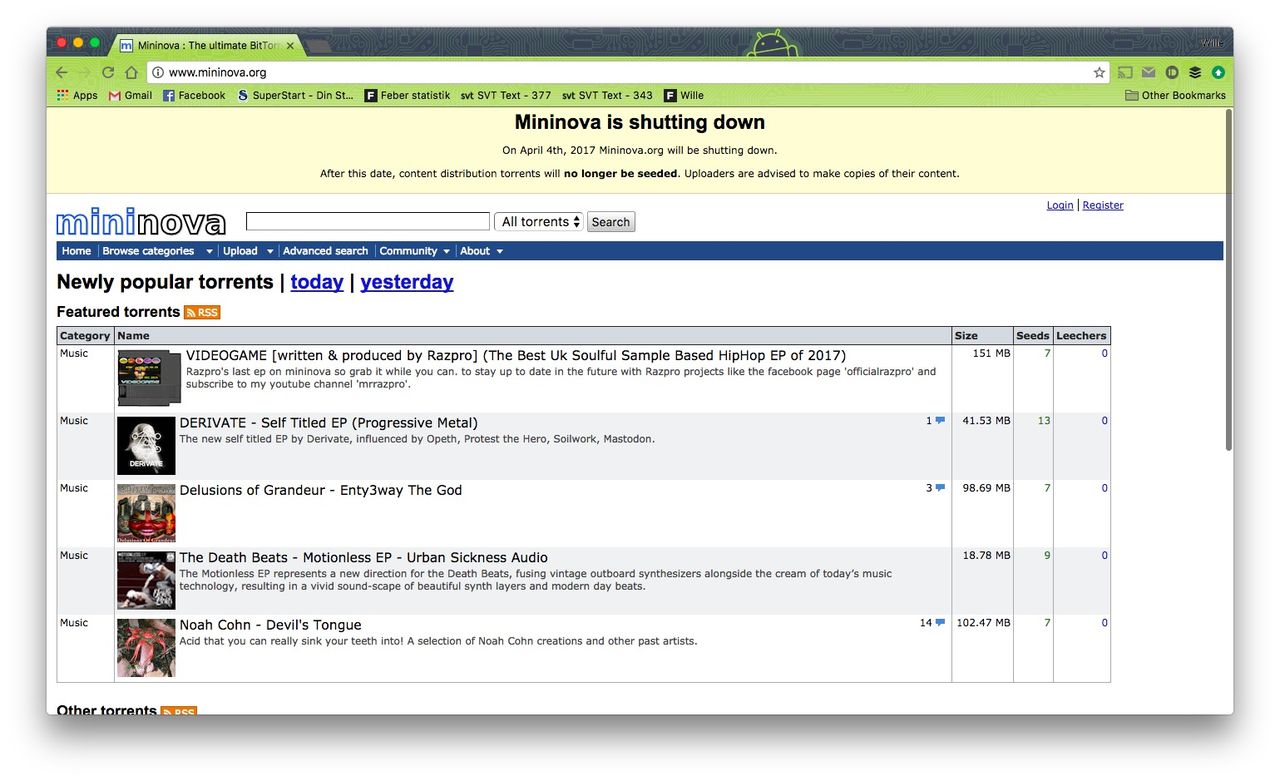Open the All torrents category dropdown
The height and width of the screenshot is (781, 1280).
coord(538,222)
